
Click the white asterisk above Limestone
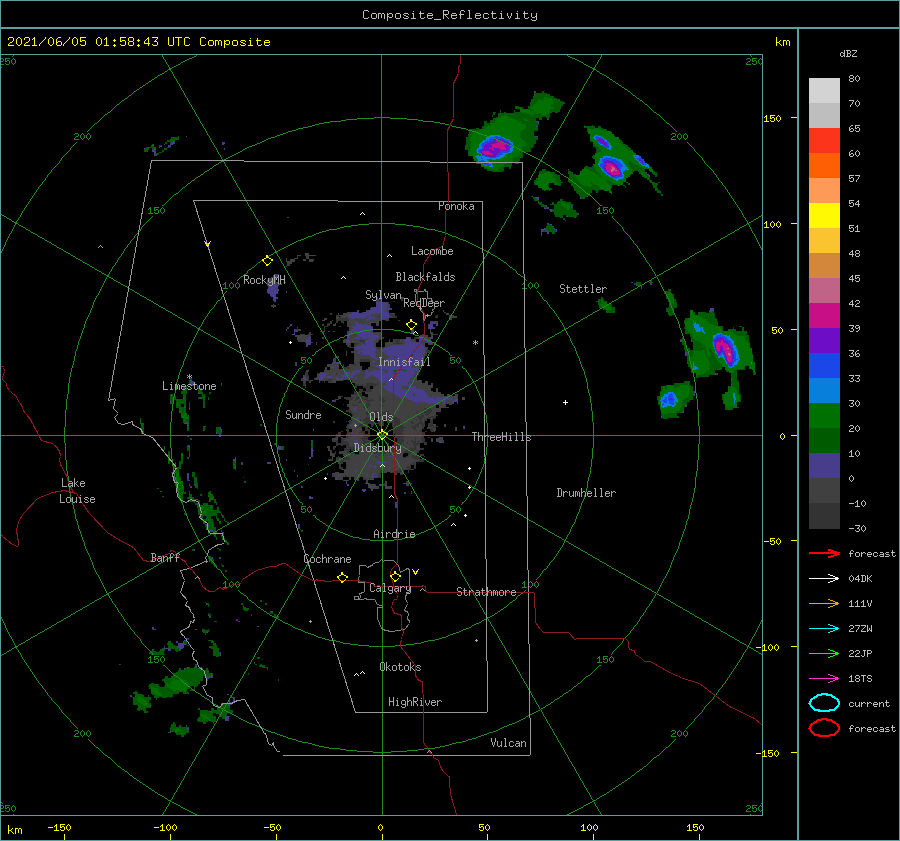pos(189,377)
